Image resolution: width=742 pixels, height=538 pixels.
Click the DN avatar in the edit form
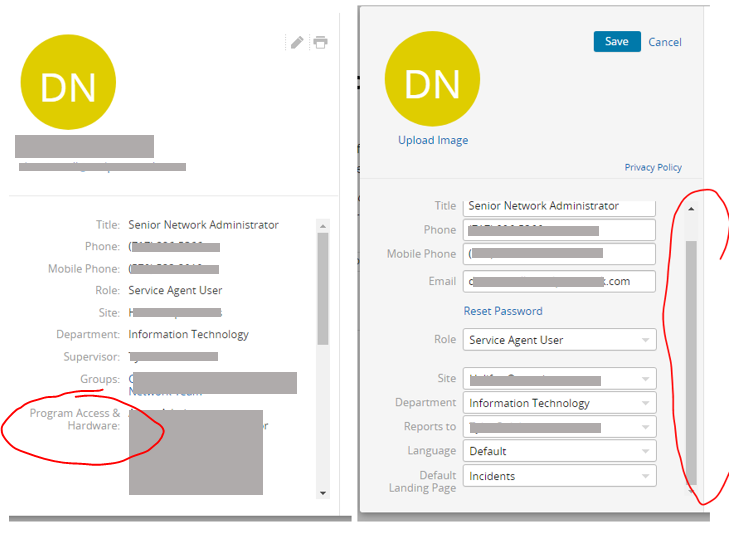[432, 79]
